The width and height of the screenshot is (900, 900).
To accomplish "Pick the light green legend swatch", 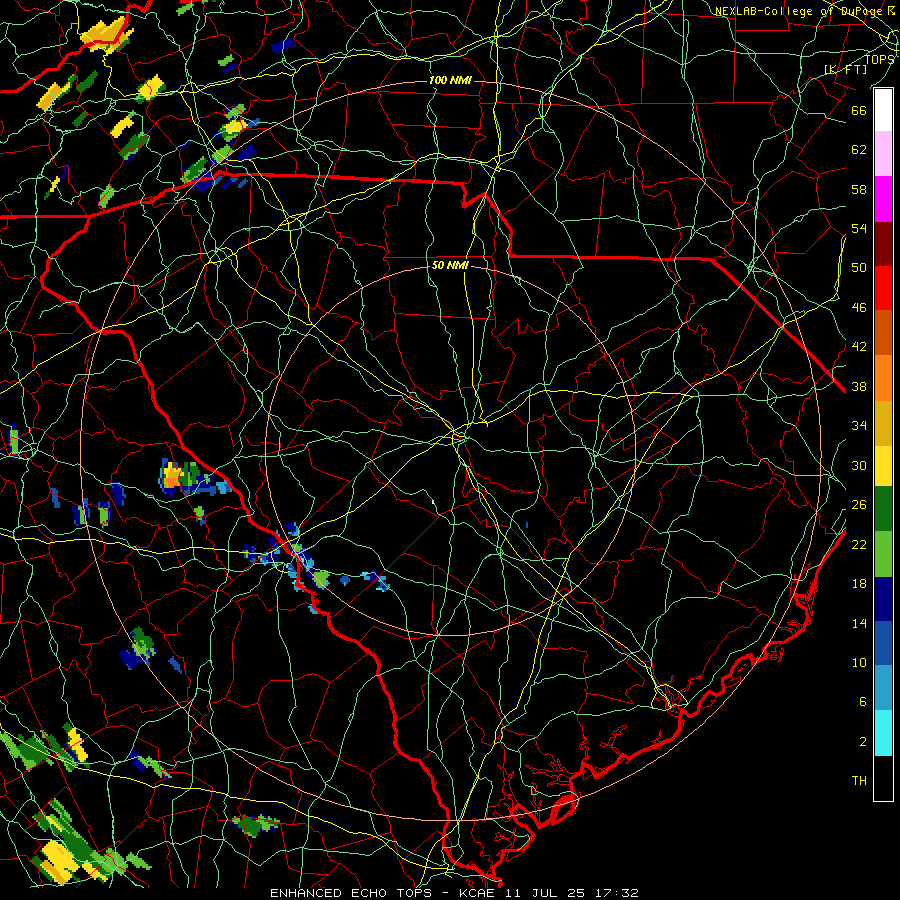I will point(883,554).
